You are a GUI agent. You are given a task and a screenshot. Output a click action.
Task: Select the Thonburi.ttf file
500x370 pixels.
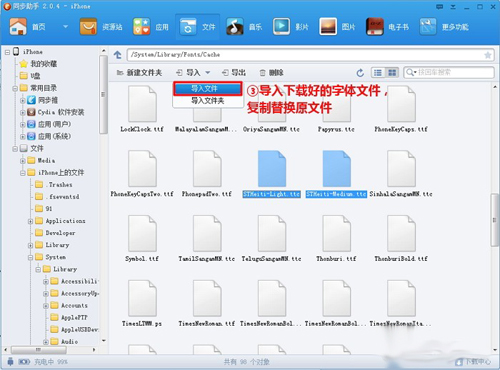[x=336, y=238]
